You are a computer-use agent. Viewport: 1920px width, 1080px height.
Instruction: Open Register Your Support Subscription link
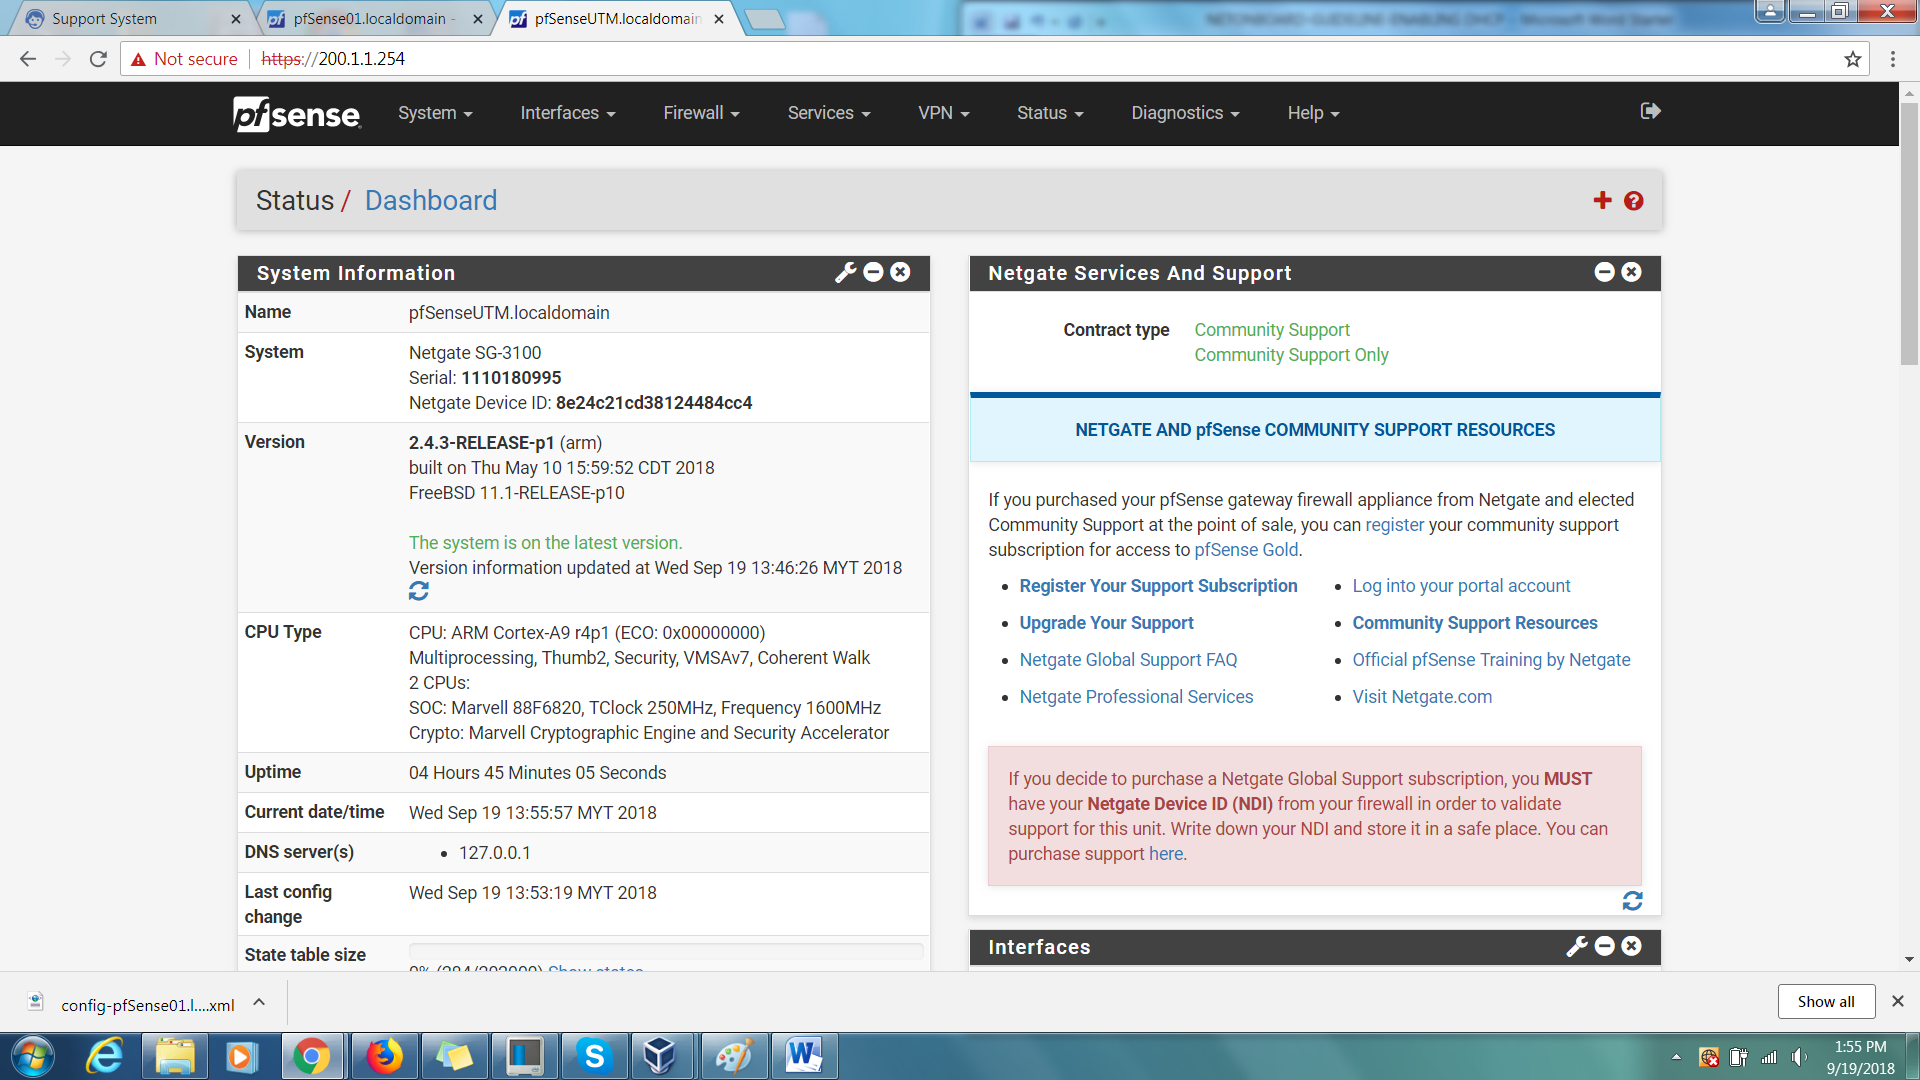1158,586
